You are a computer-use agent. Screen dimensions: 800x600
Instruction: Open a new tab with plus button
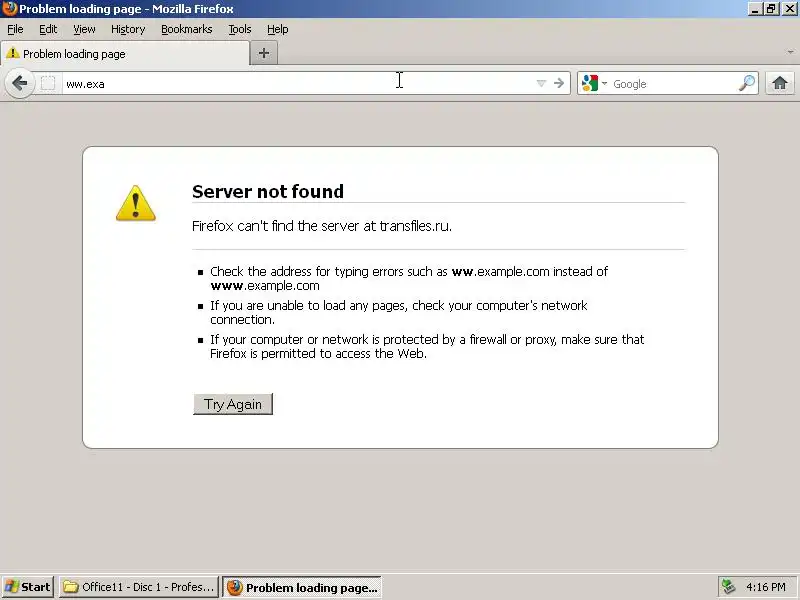click(x=264, y=53)
